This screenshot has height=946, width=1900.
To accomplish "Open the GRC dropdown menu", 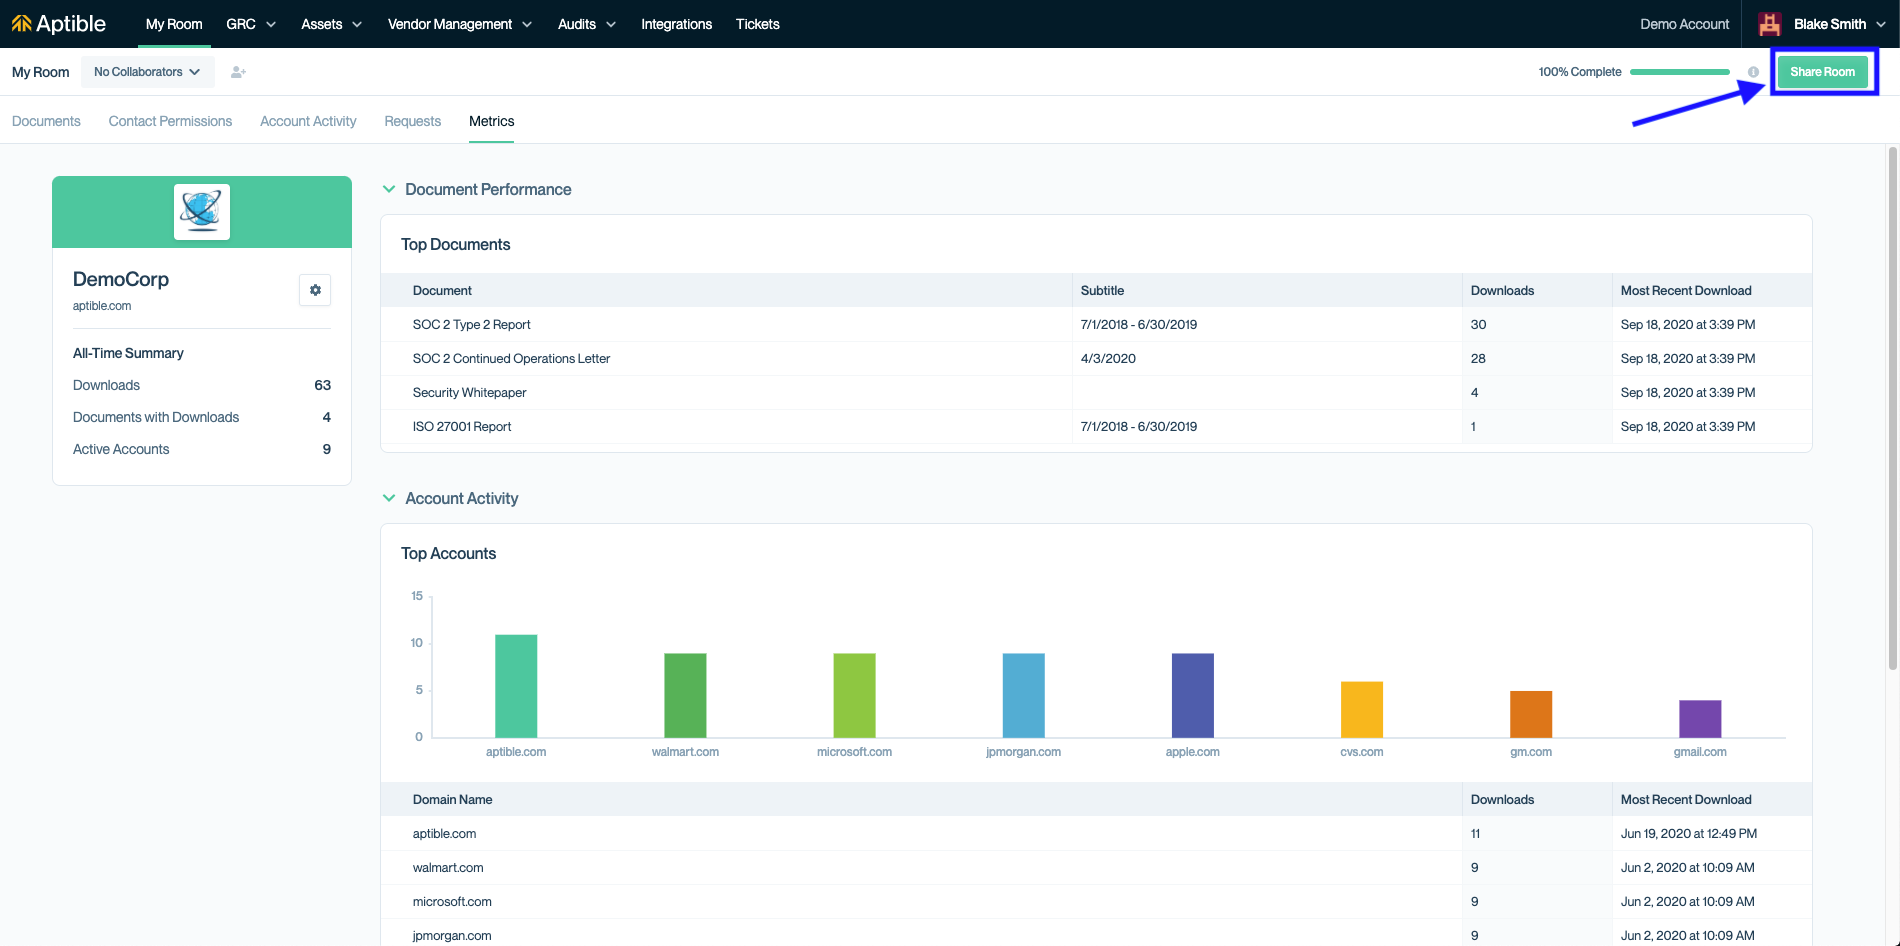I will tap(251, 24).
